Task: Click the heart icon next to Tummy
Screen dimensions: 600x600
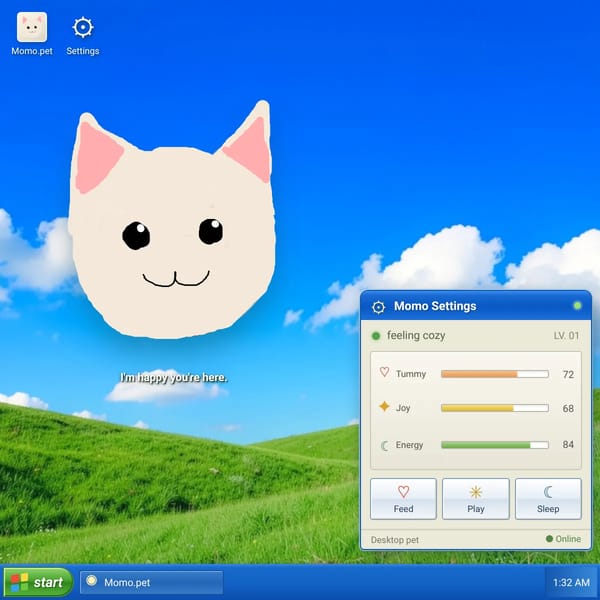Action: [384, 372]
